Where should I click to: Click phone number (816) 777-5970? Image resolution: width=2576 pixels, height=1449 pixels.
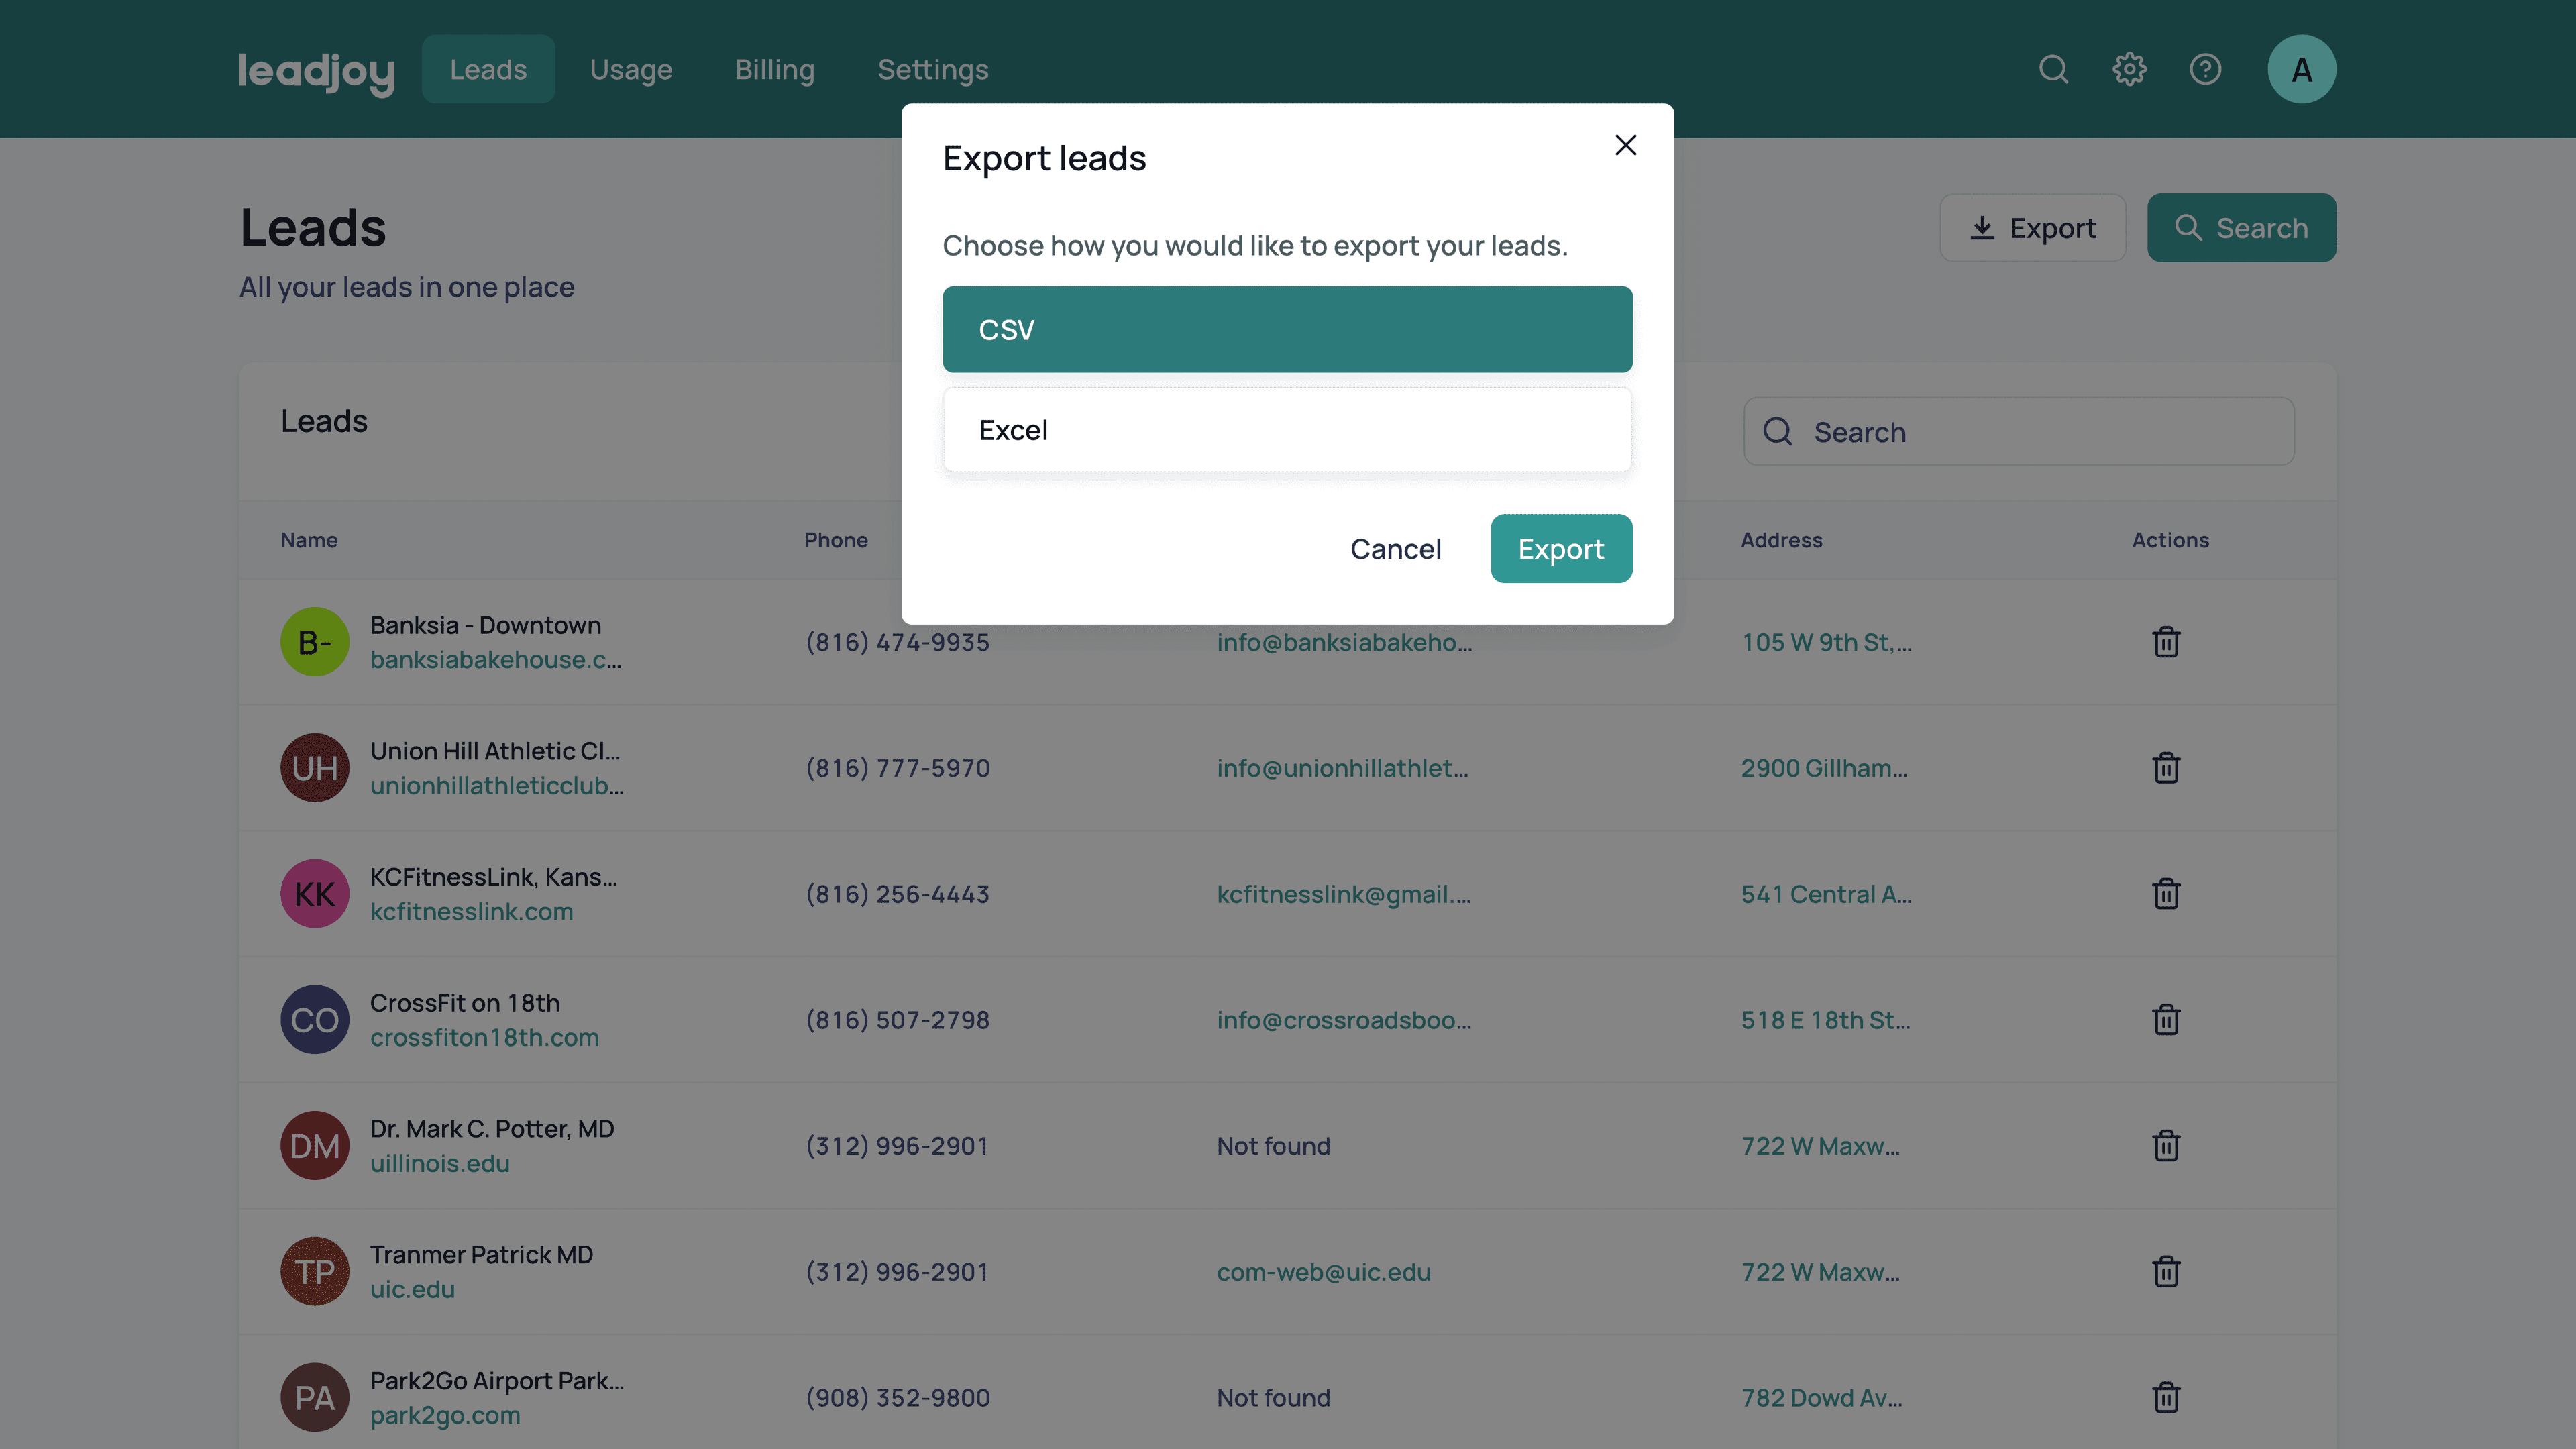(897, 768)
